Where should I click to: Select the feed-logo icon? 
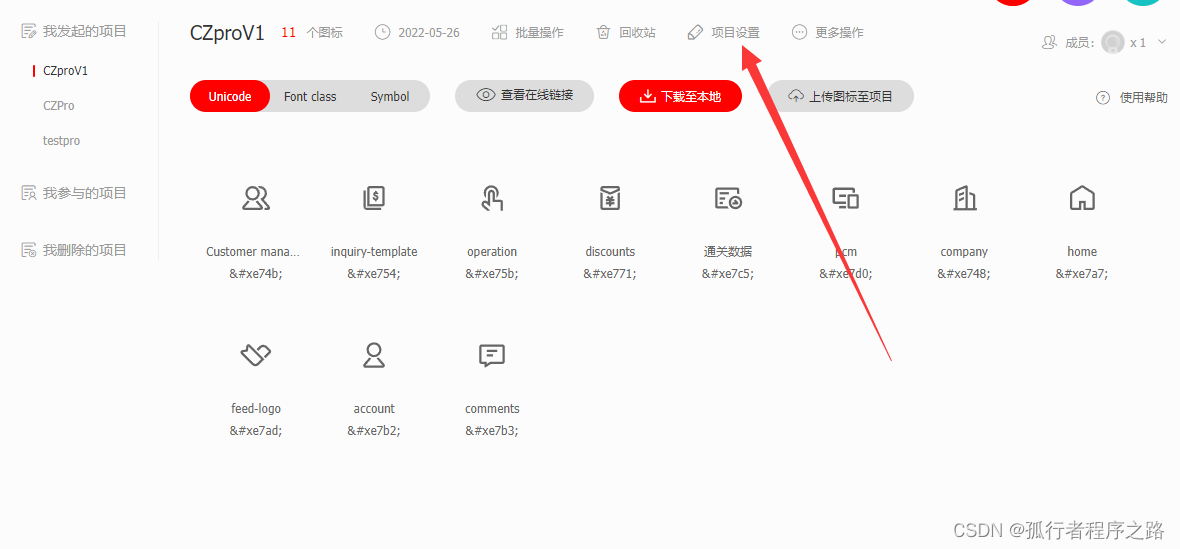pyautogui.click(x=256, y=355)
